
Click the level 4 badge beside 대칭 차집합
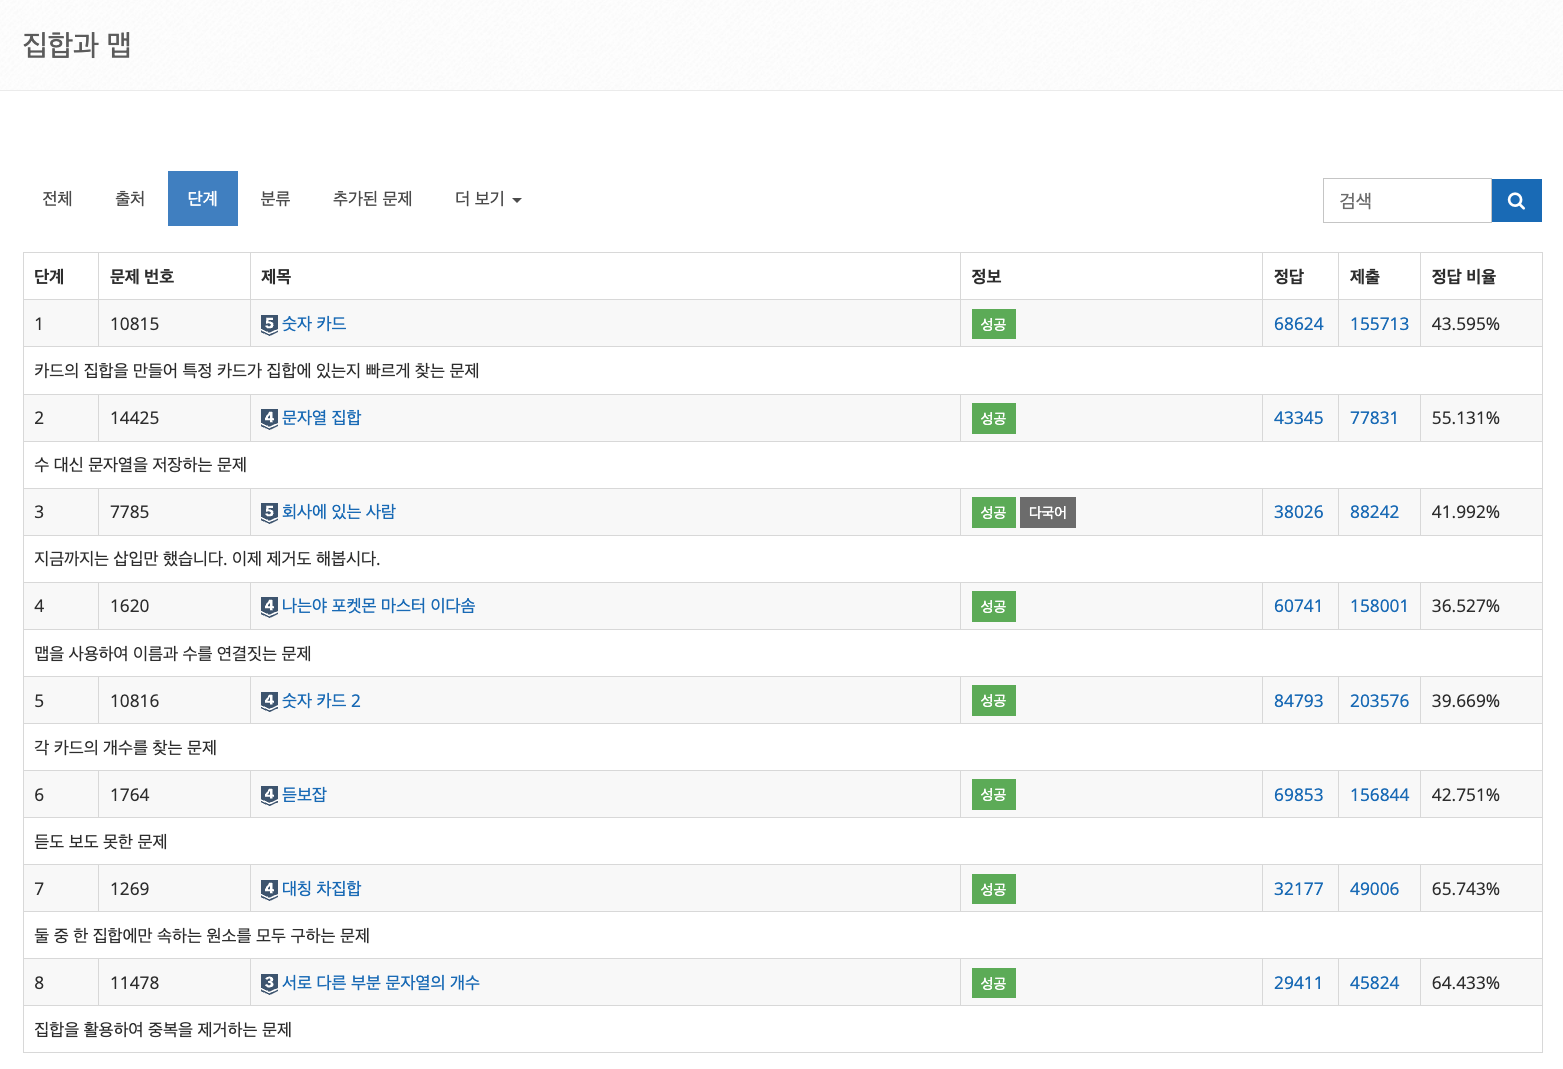pos(268,888)
